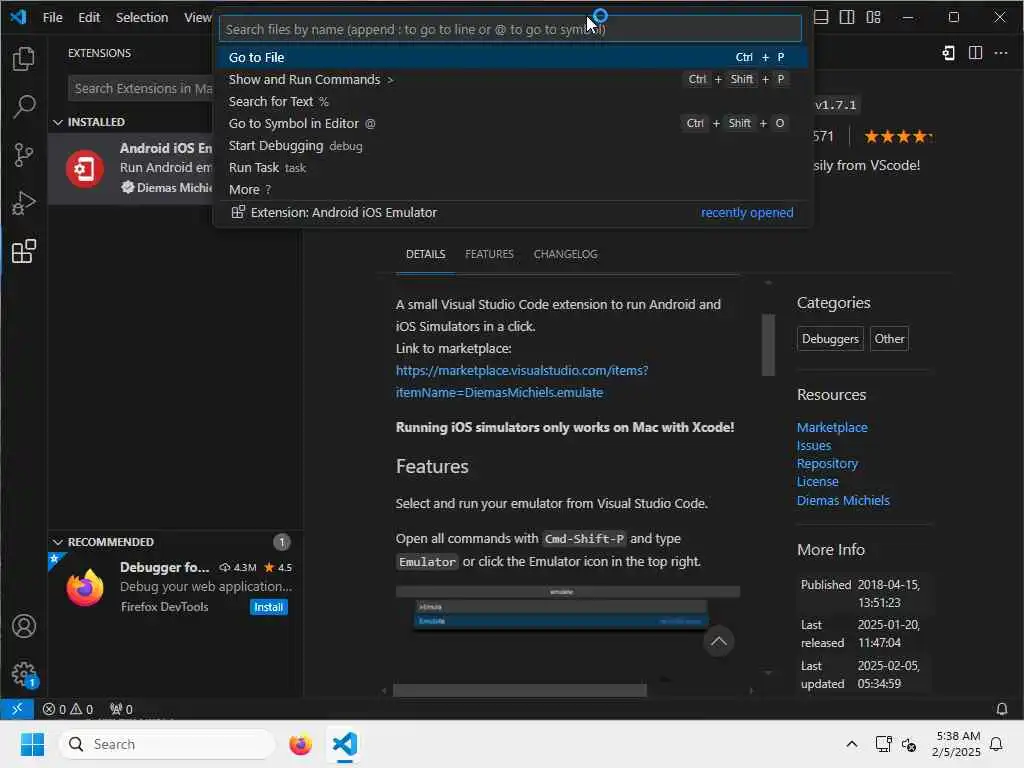Open the Search view in activity bar

(24, 106)
